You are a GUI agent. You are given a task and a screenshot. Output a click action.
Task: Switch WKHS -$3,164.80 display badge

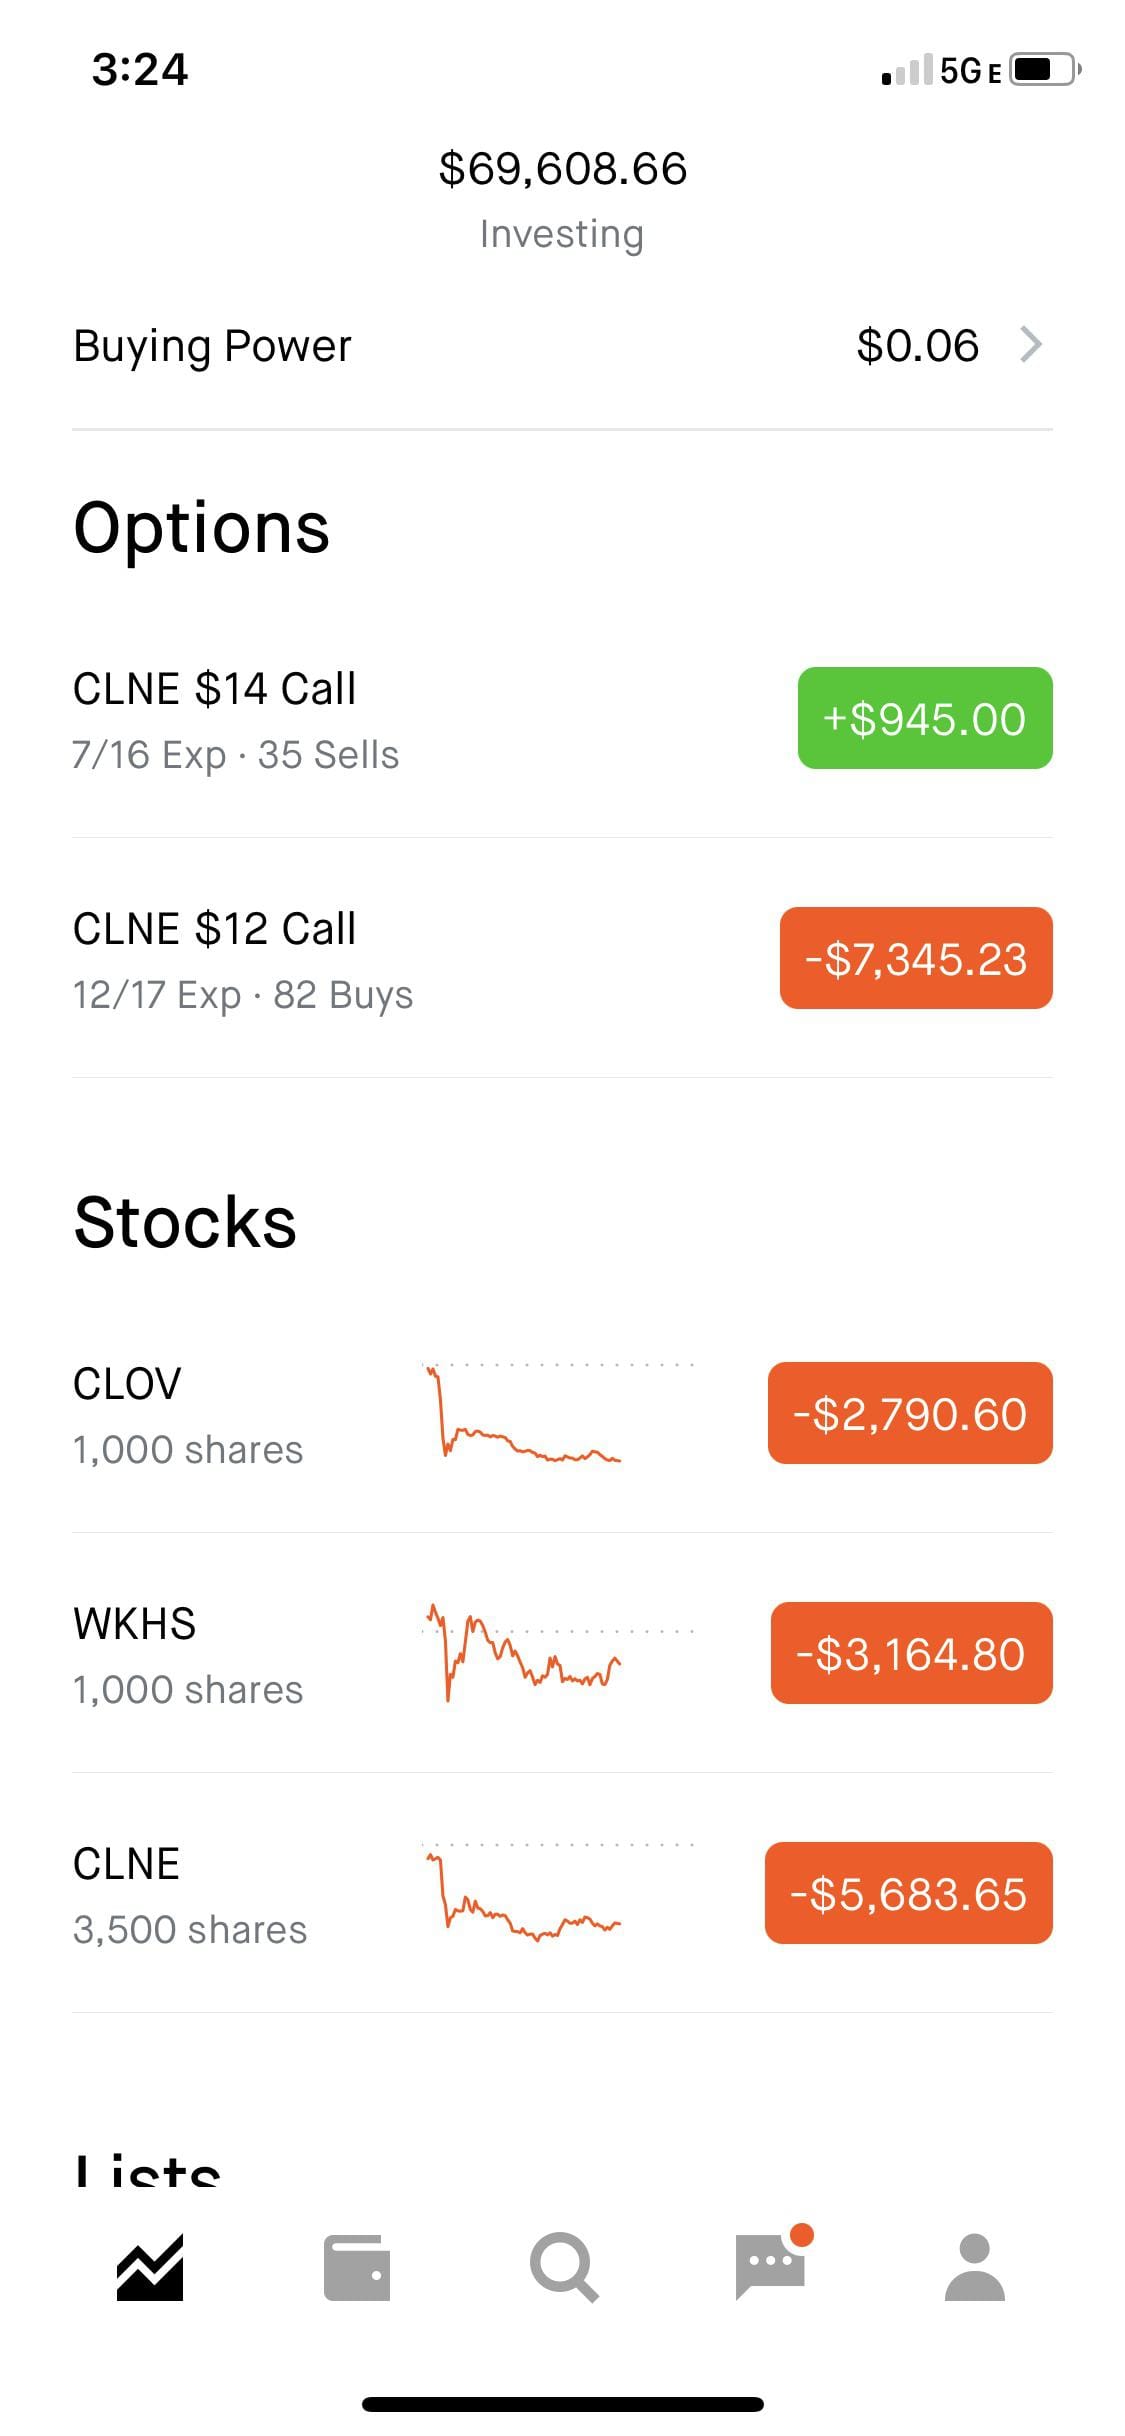912,1653
